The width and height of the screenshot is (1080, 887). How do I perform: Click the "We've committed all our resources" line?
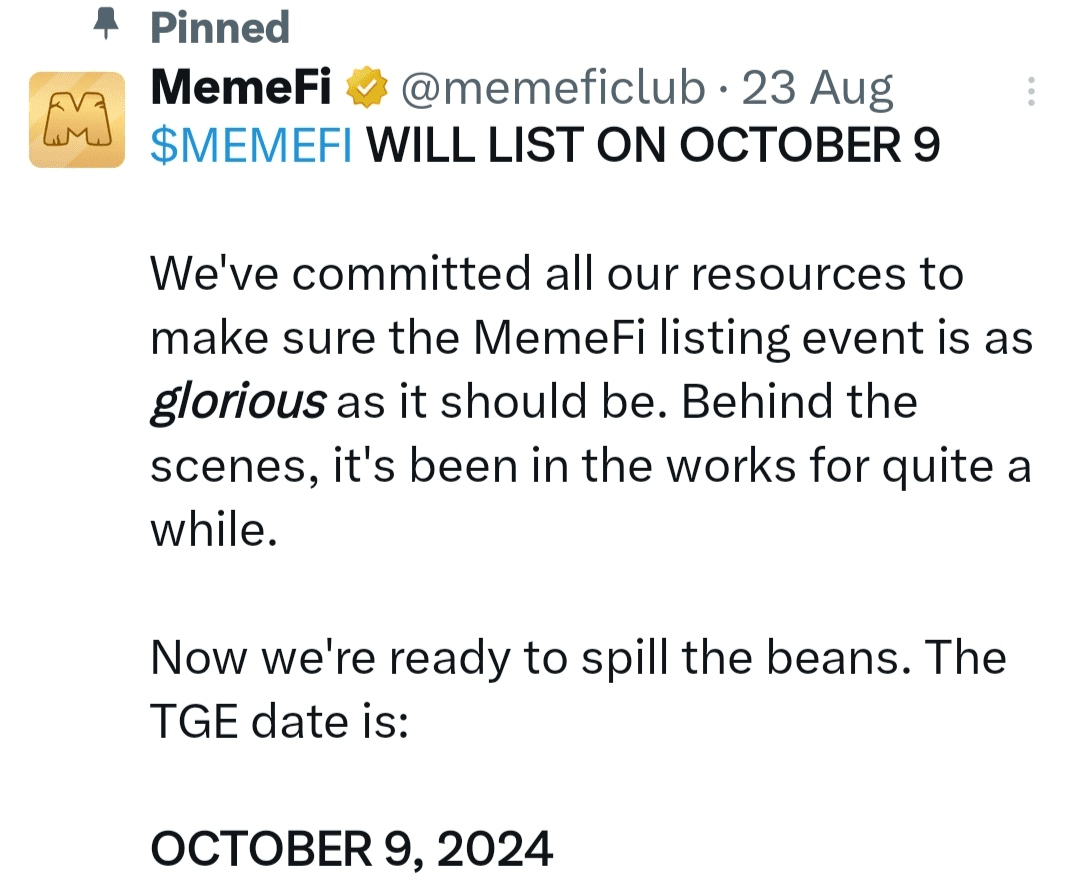[556, 274]
